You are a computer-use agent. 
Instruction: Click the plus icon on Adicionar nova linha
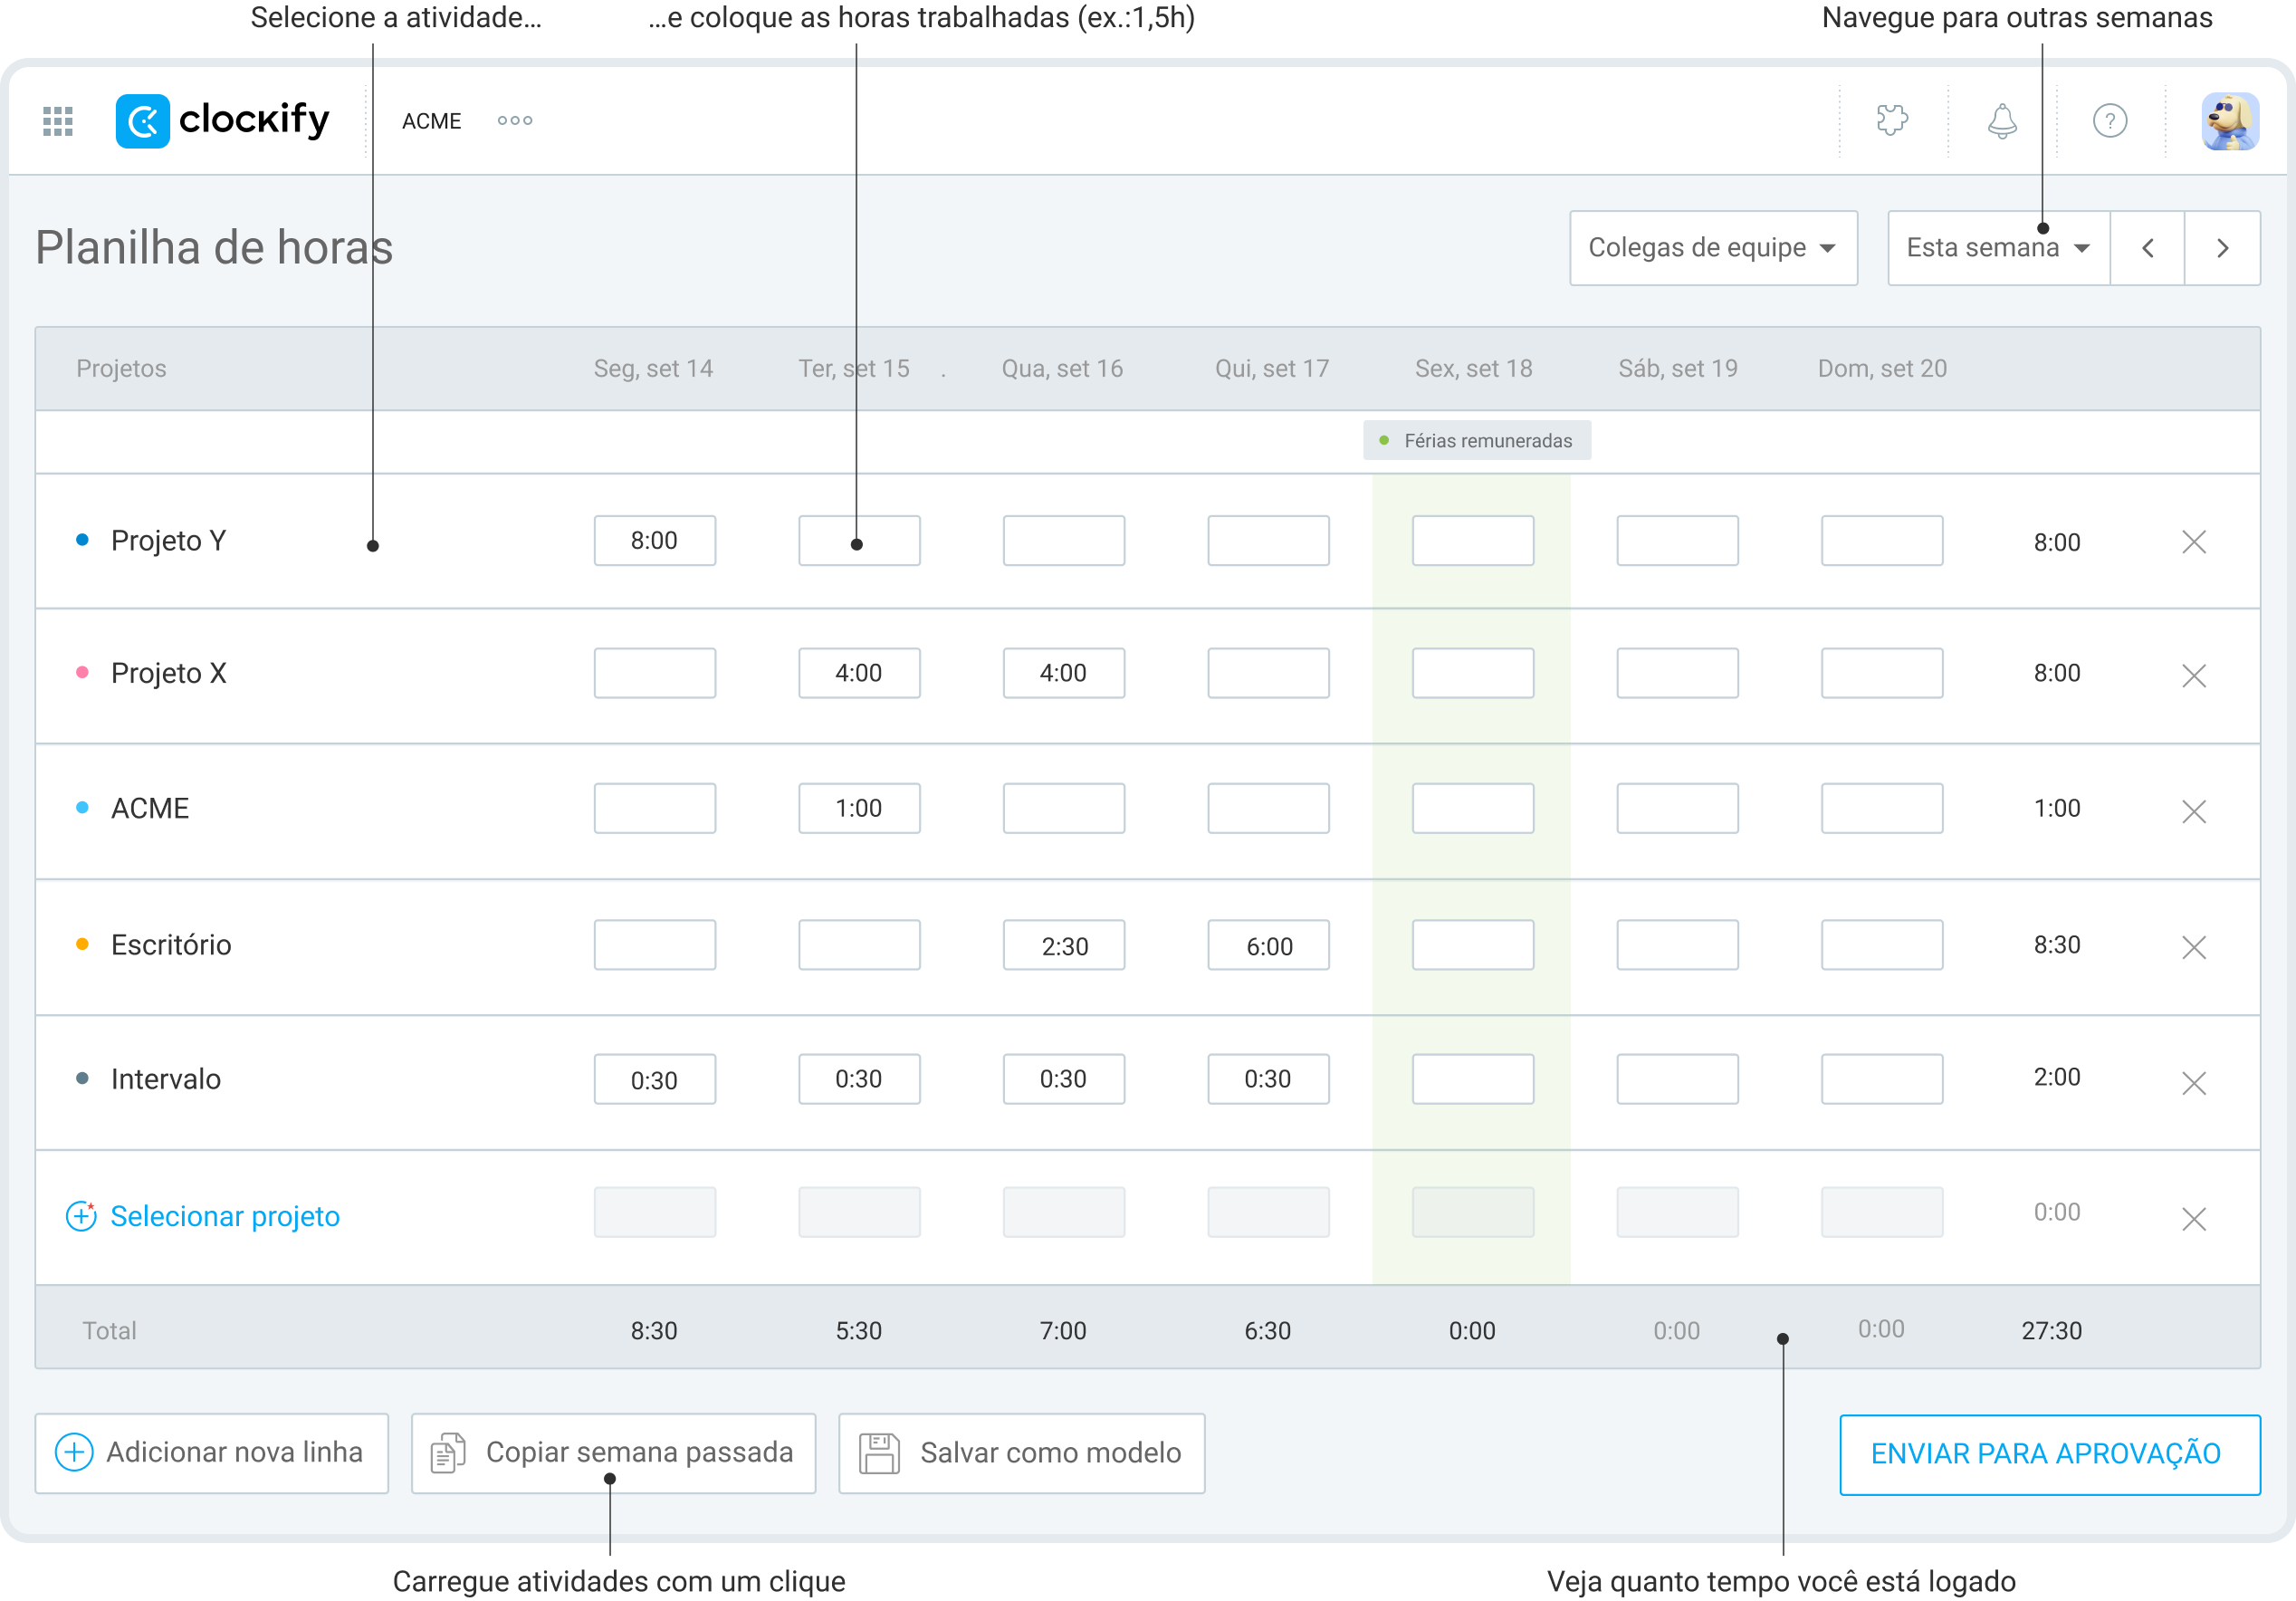(74, 1453)
